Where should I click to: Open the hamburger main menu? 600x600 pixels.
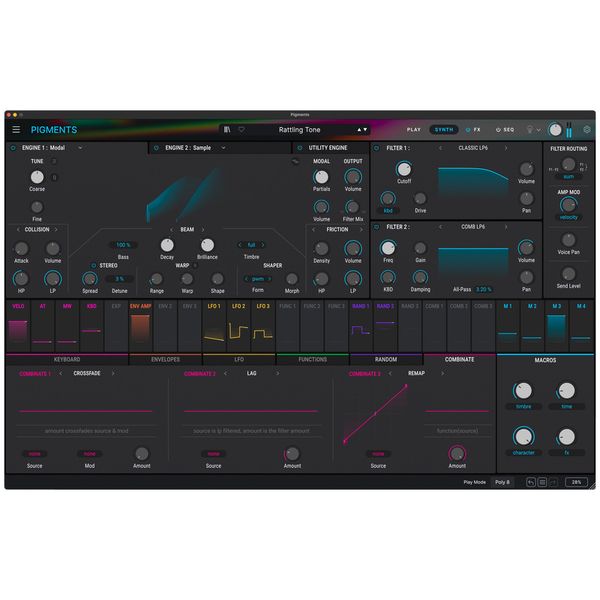tap(16, 130)
